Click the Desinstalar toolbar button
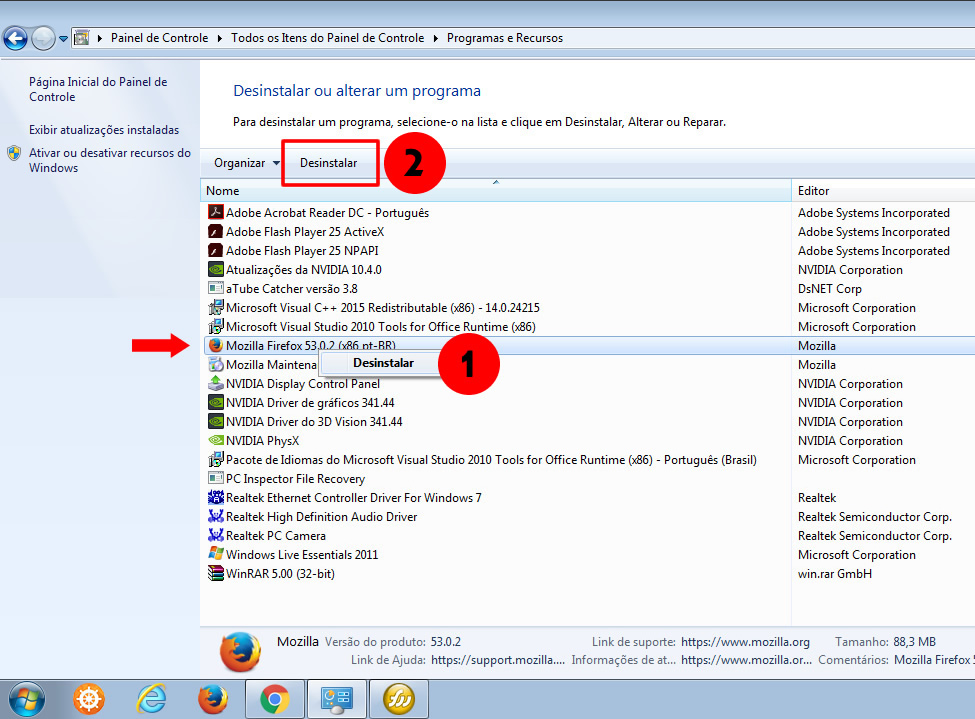Viewport: 975px width, 719px height. pos(328,163)
